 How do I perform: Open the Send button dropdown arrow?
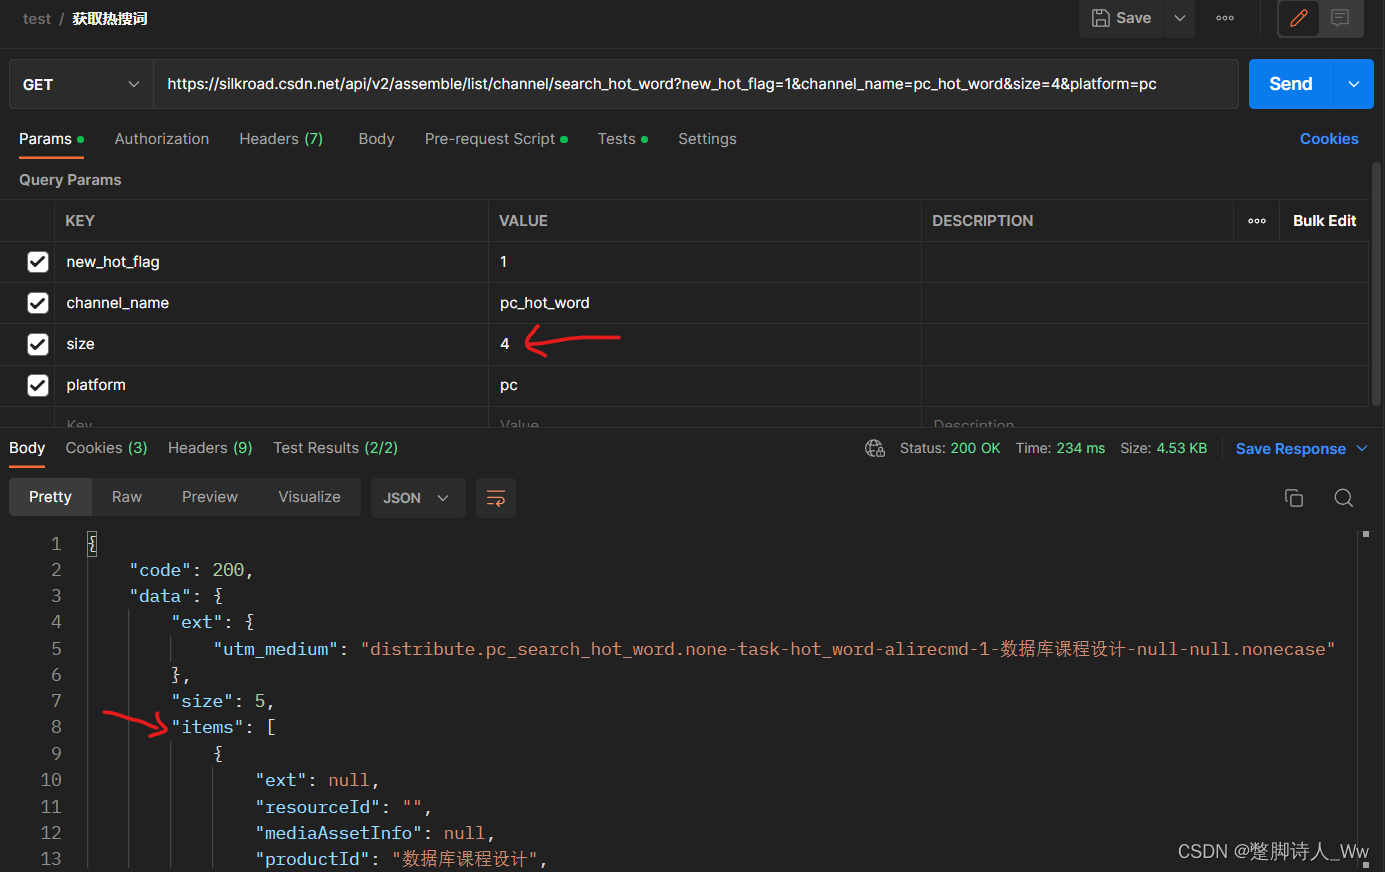click(1354, 84)
